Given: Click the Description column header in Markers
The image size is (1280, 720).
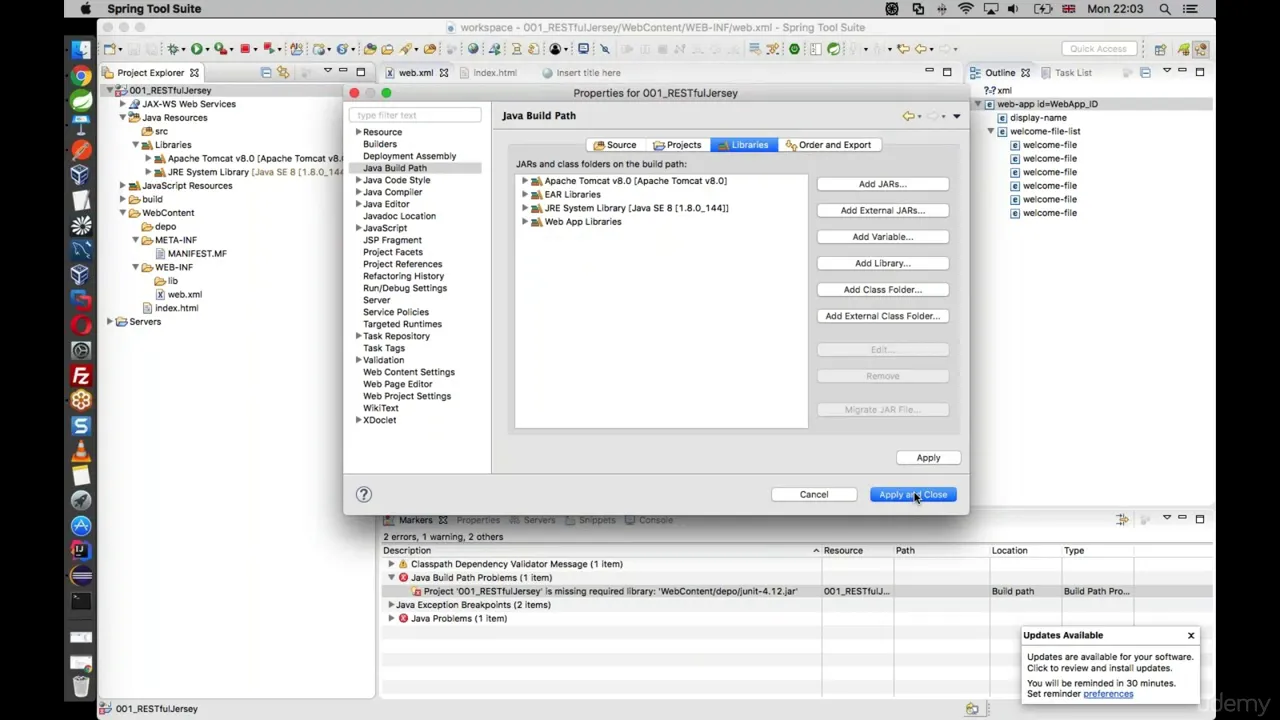Looking at the screenshot, I should point(601,551).
